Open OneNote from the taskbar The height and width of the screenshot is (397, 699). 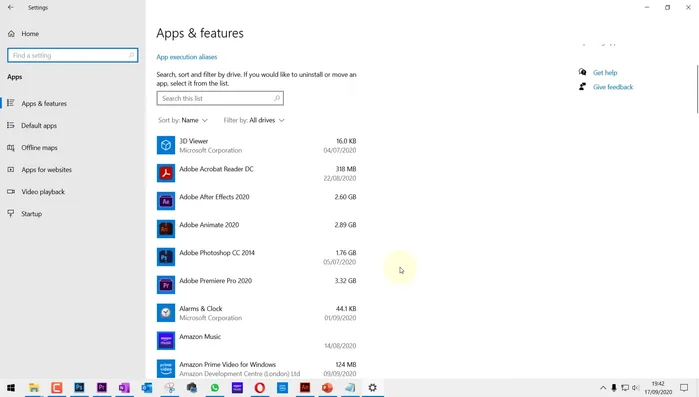124,388
